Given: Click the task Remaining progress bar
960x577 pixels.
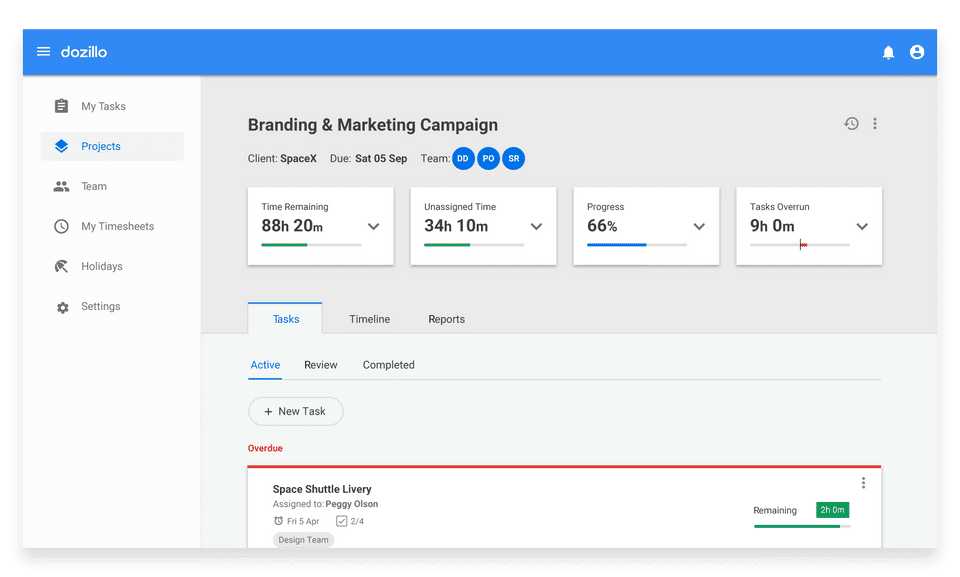Looking at the screenshot, I should coord(802,526).
